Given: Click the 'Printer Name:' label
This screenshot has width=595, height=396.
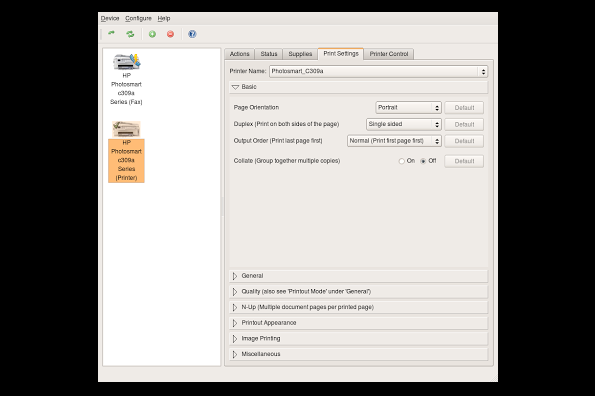Looking at the screenshot, I should click(248, 71).
